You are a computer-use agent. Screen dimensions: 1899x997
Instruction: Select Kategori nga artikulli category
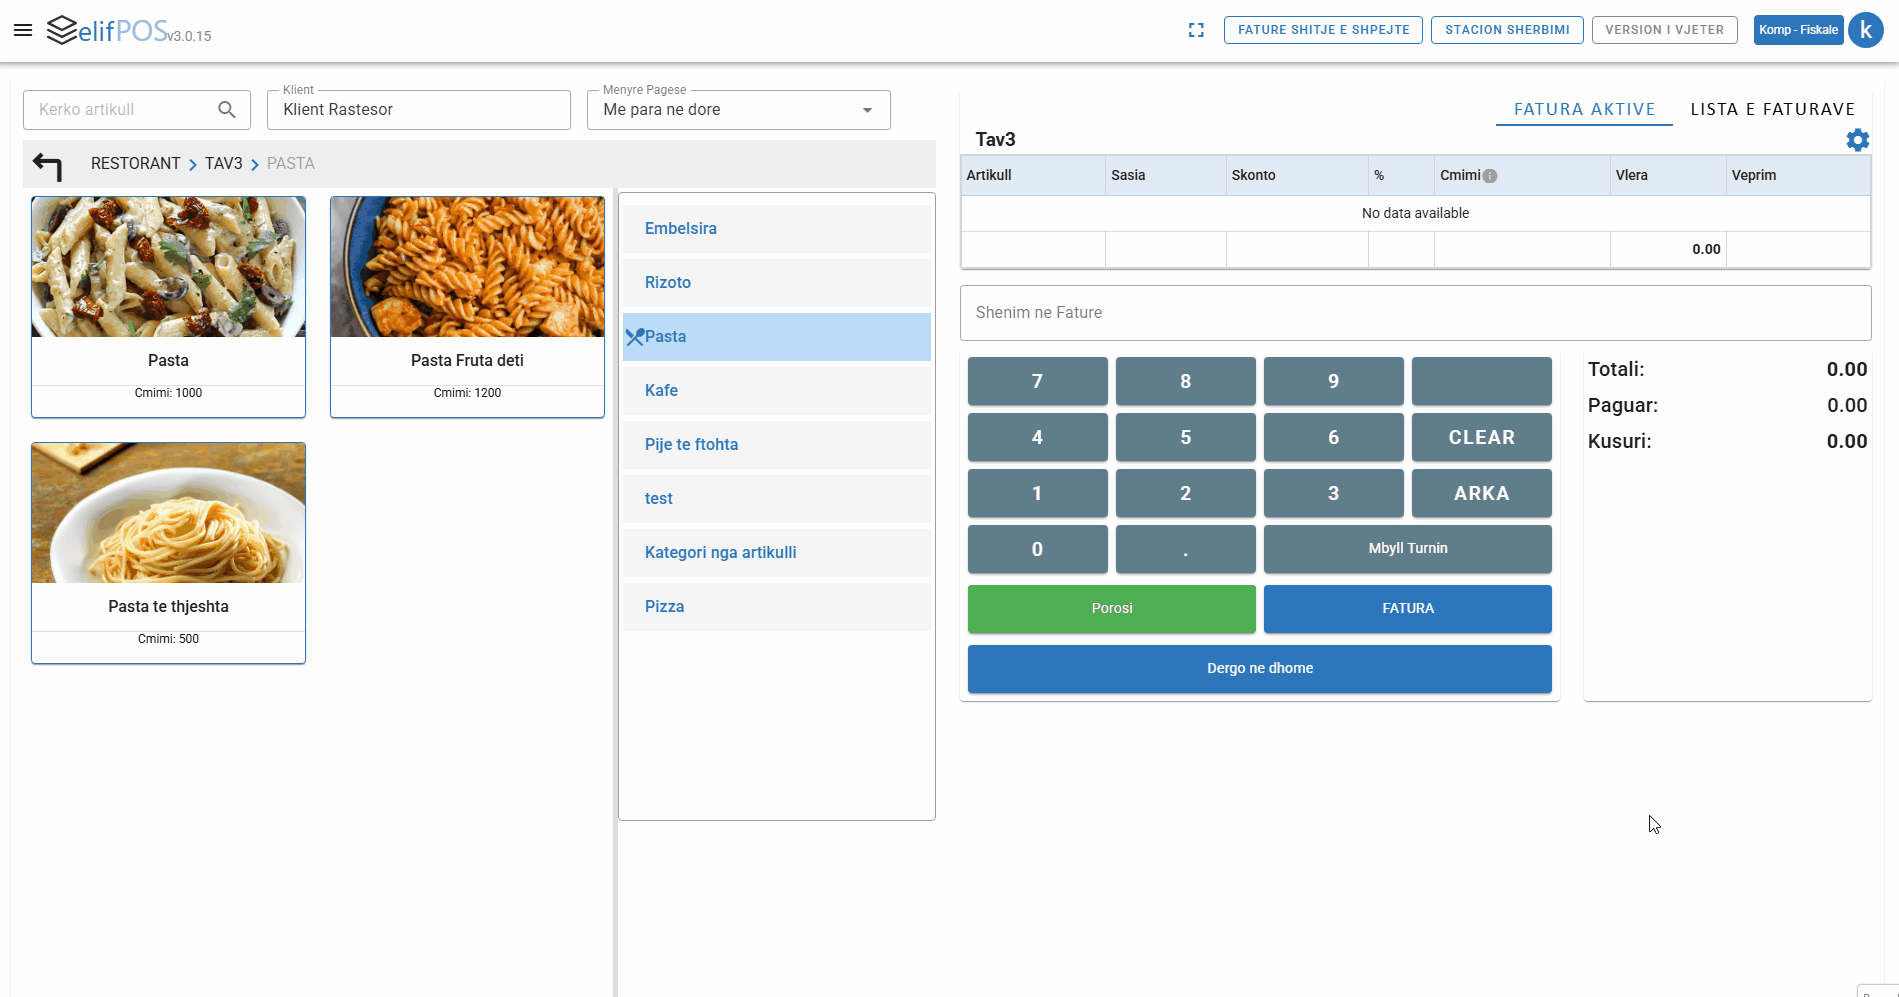tap(777, 553)
